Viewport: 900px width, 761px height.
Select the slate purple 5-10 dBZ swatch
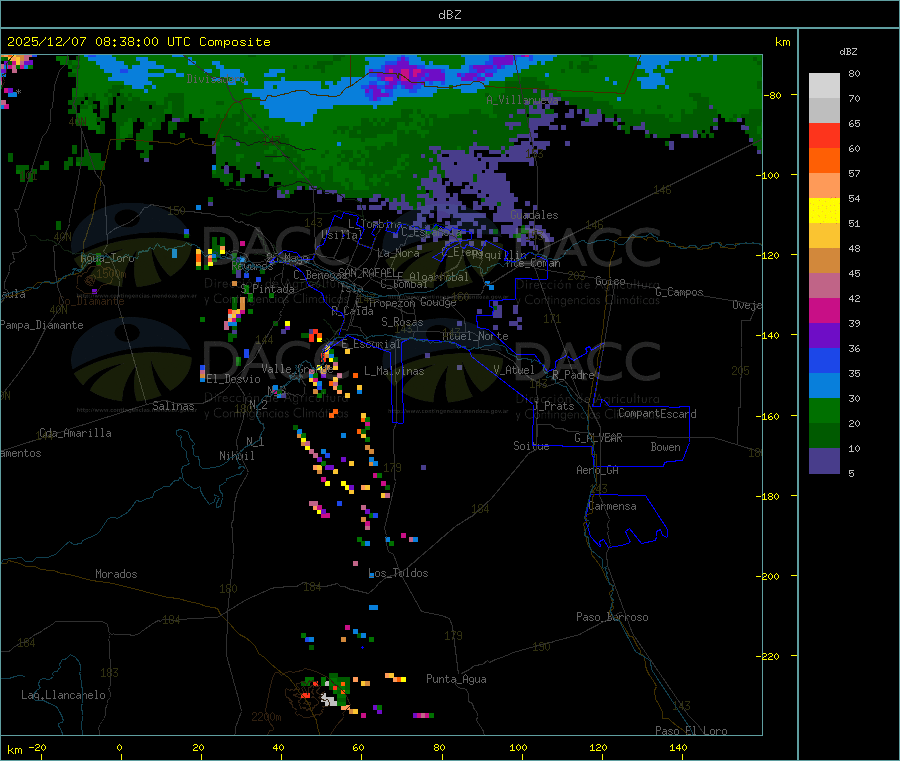point(824,461)
